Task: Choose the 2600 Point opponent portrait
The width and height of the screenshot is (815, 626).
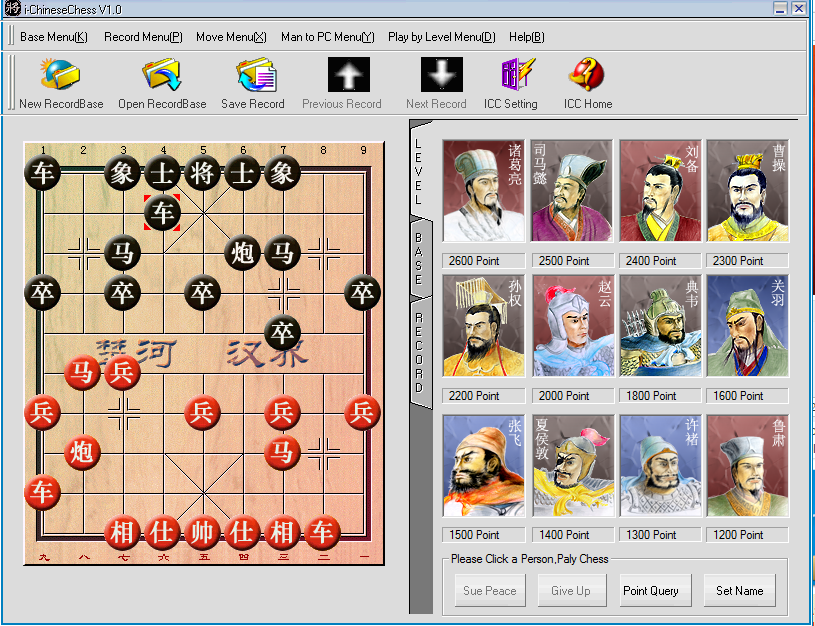Action: pos(483,191)
